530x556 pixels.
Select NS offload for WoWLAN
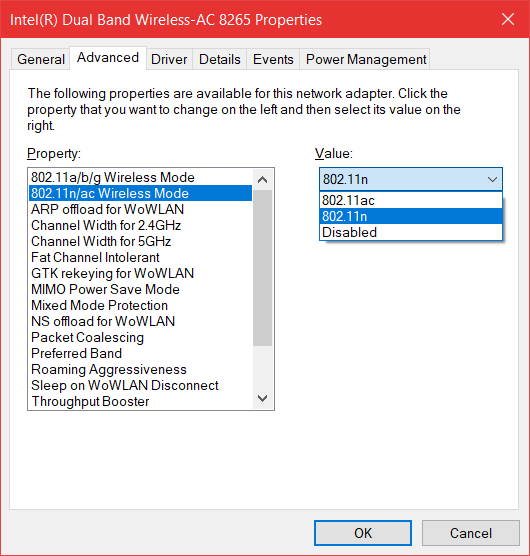coord(140,321)
